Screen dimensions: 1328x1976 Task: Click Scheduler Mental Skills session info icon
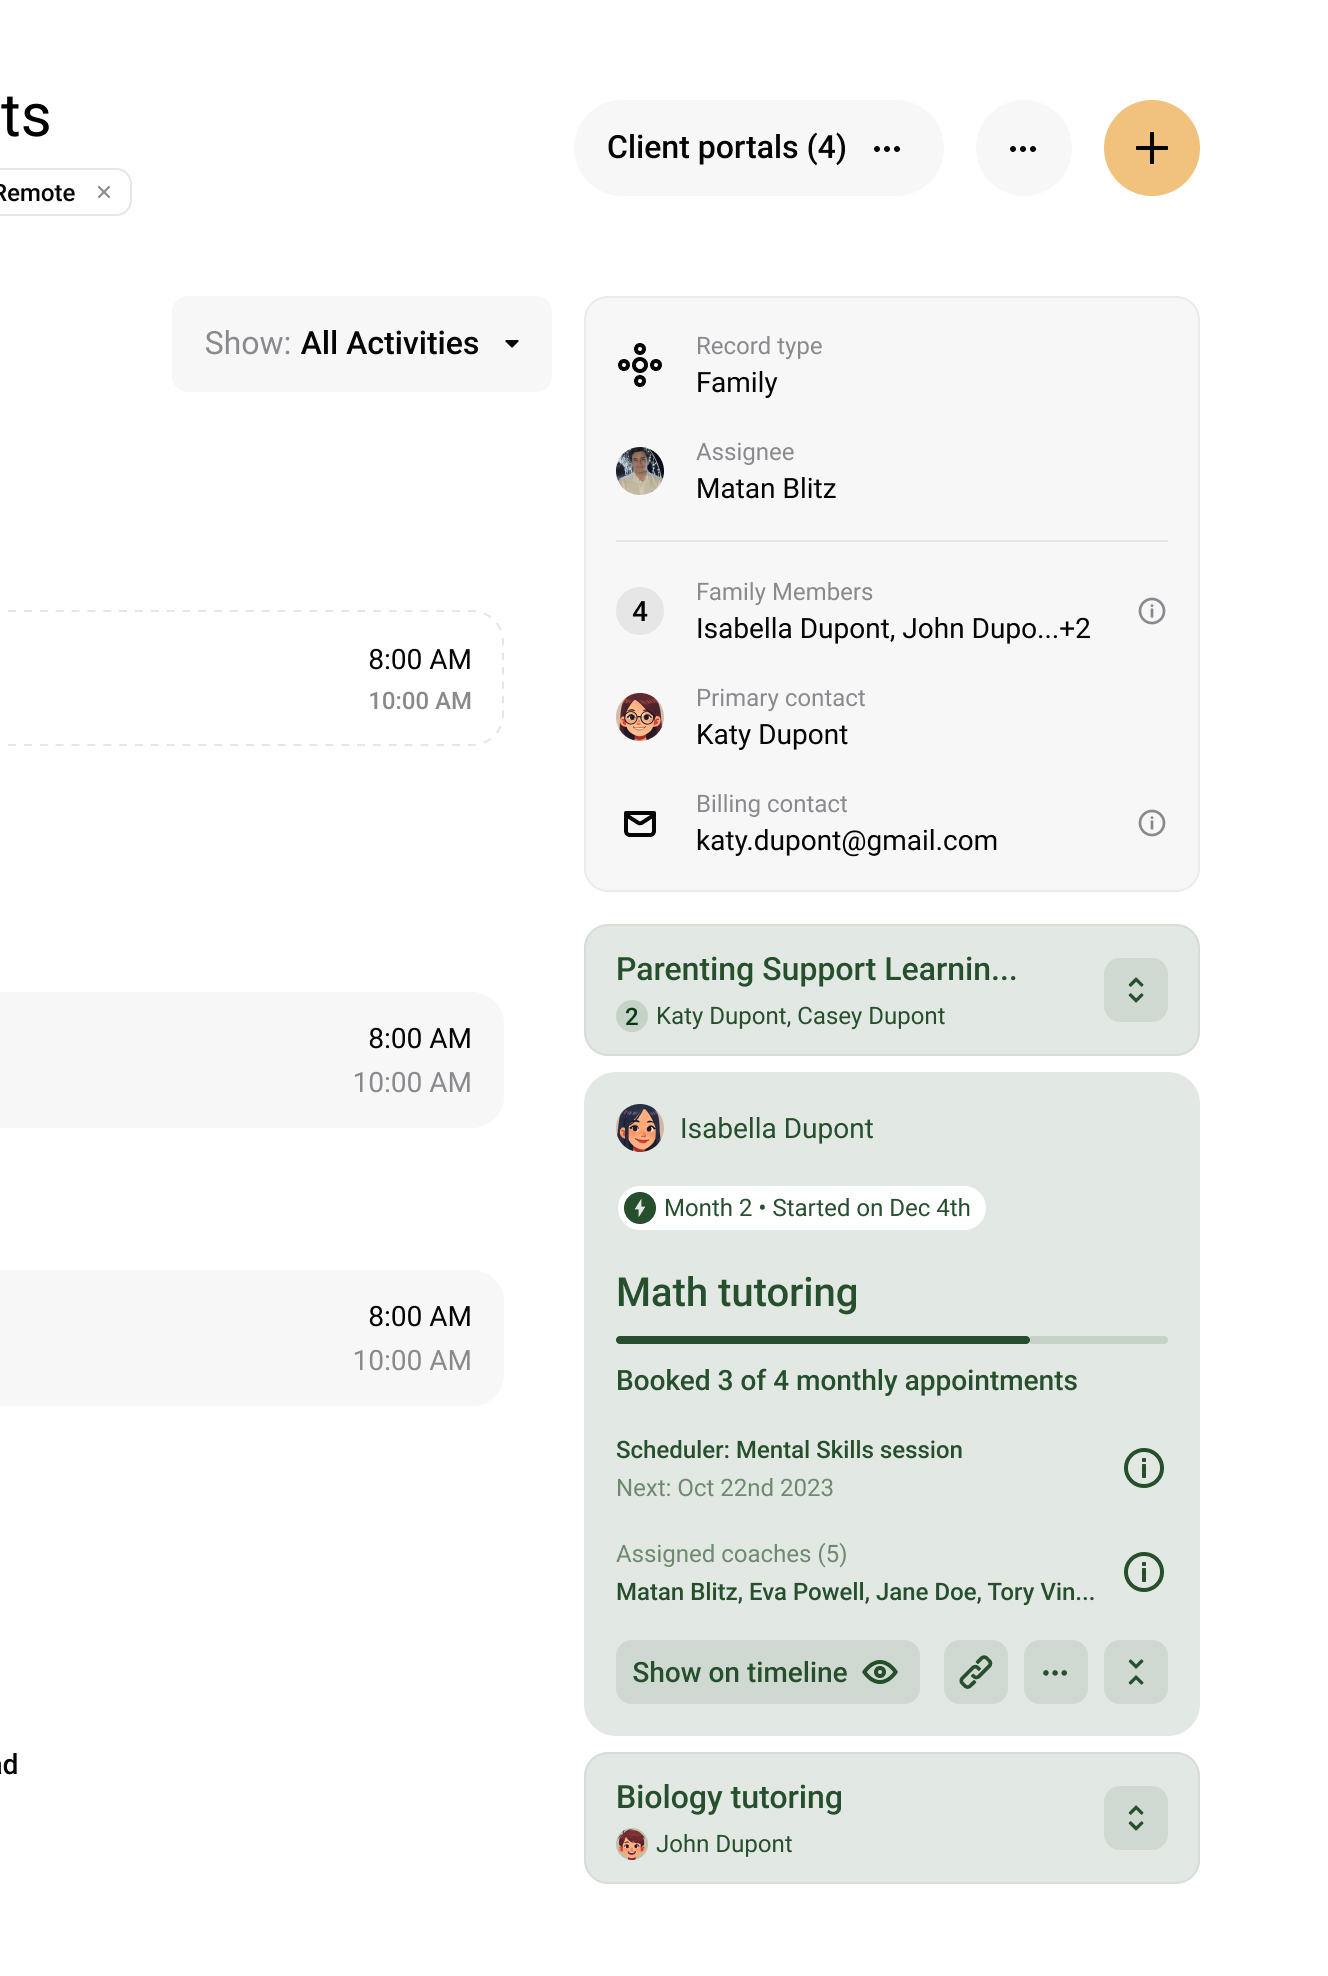pos(1143,1468)
